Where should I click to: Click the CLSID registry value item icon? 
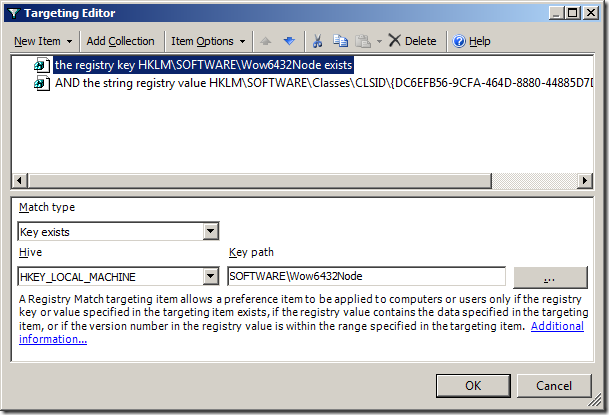[x=41, y=84]
